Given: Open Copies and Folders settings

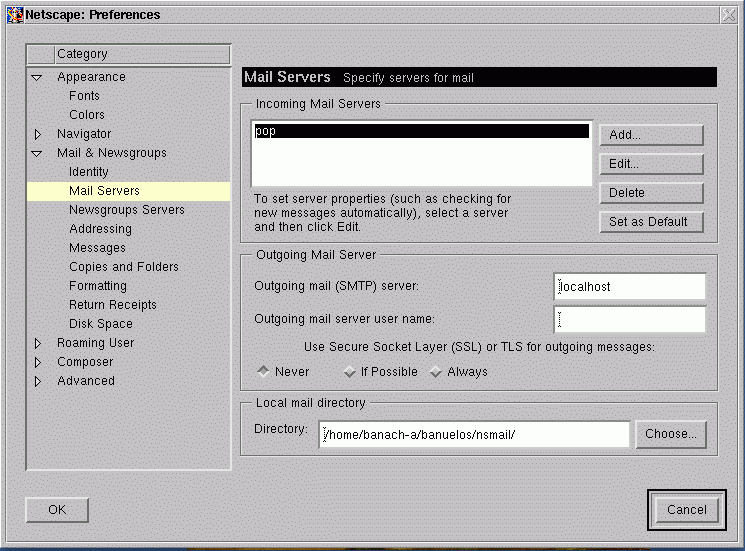Looking at the screenshot, I should (124, 266).
